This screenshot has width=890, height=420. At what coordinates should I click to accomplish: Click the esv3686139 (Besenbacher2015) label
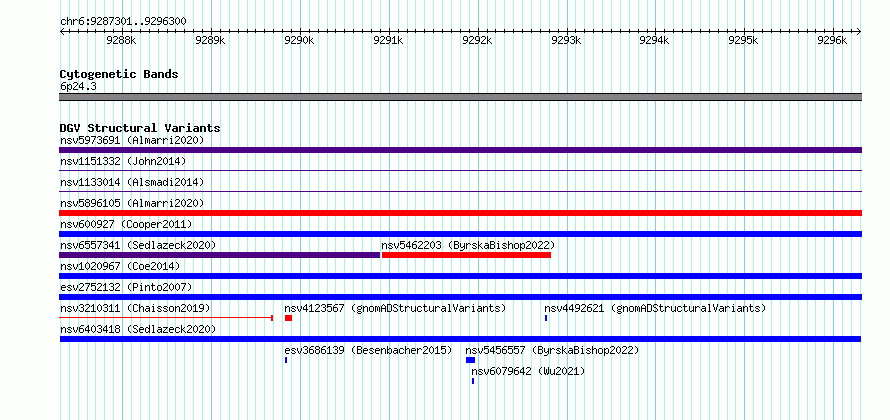click(x=368, y=350)
